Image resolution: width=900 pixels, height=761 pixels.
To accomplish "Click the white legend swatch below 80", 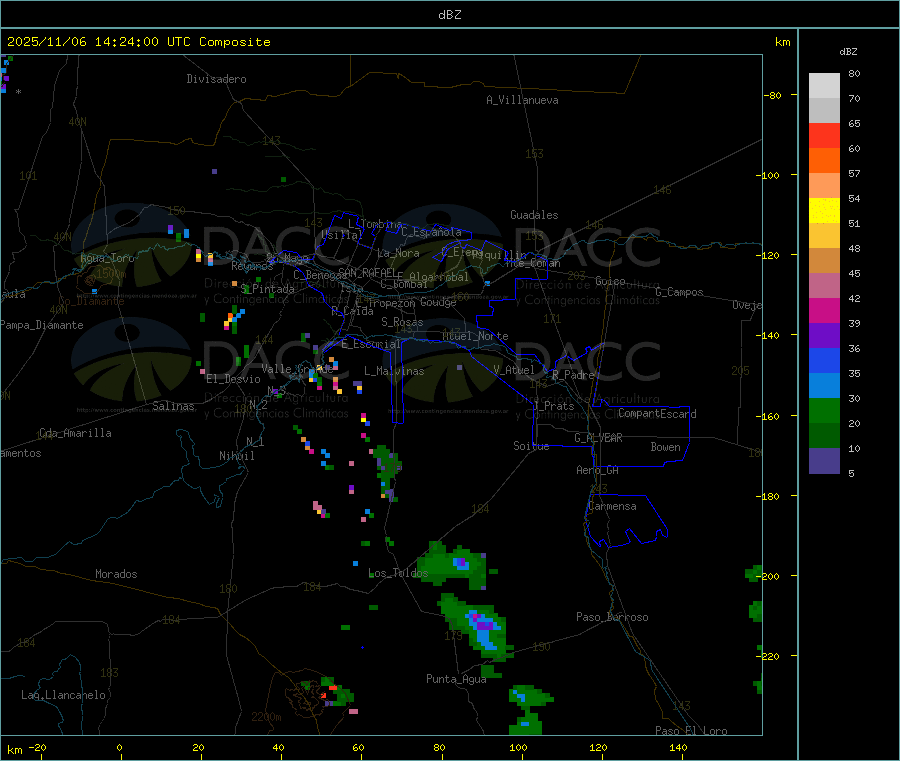I will tap(824, 86).
